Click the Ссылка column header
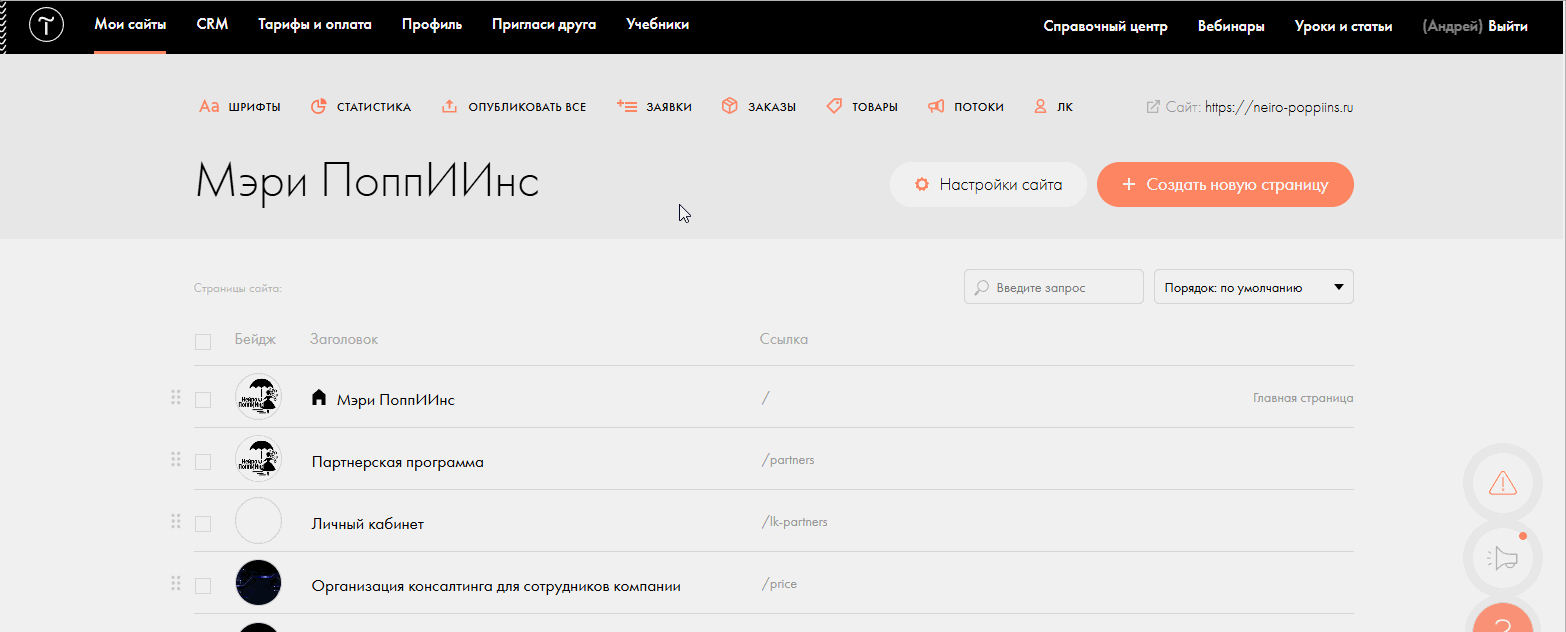The height and width of the screenshot is (632, 1566). [784, 339]
